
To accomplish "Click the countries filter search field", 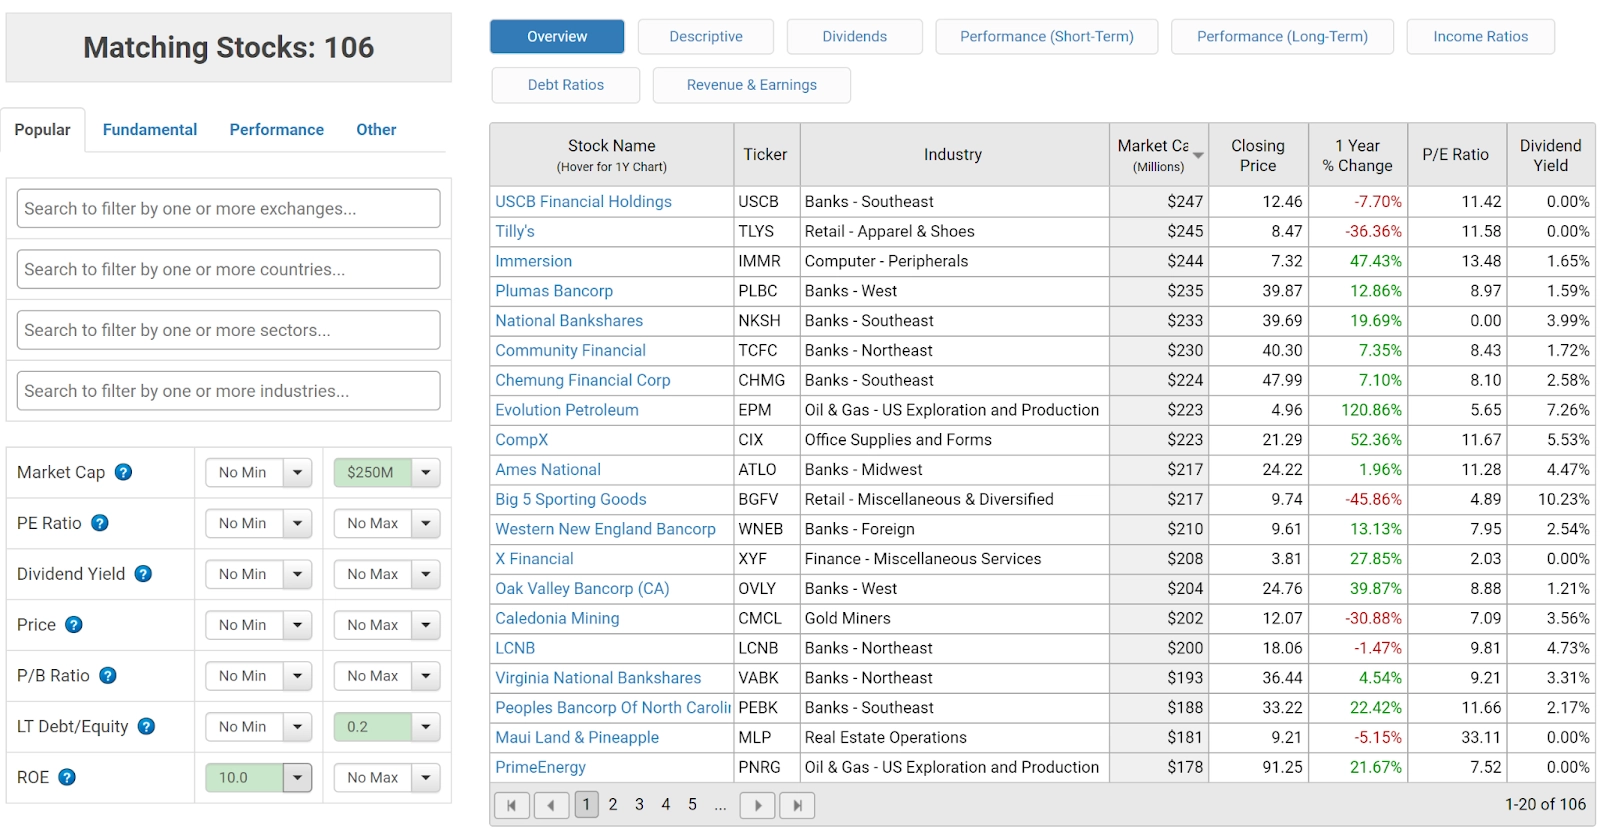I will [x=229, y=270].
